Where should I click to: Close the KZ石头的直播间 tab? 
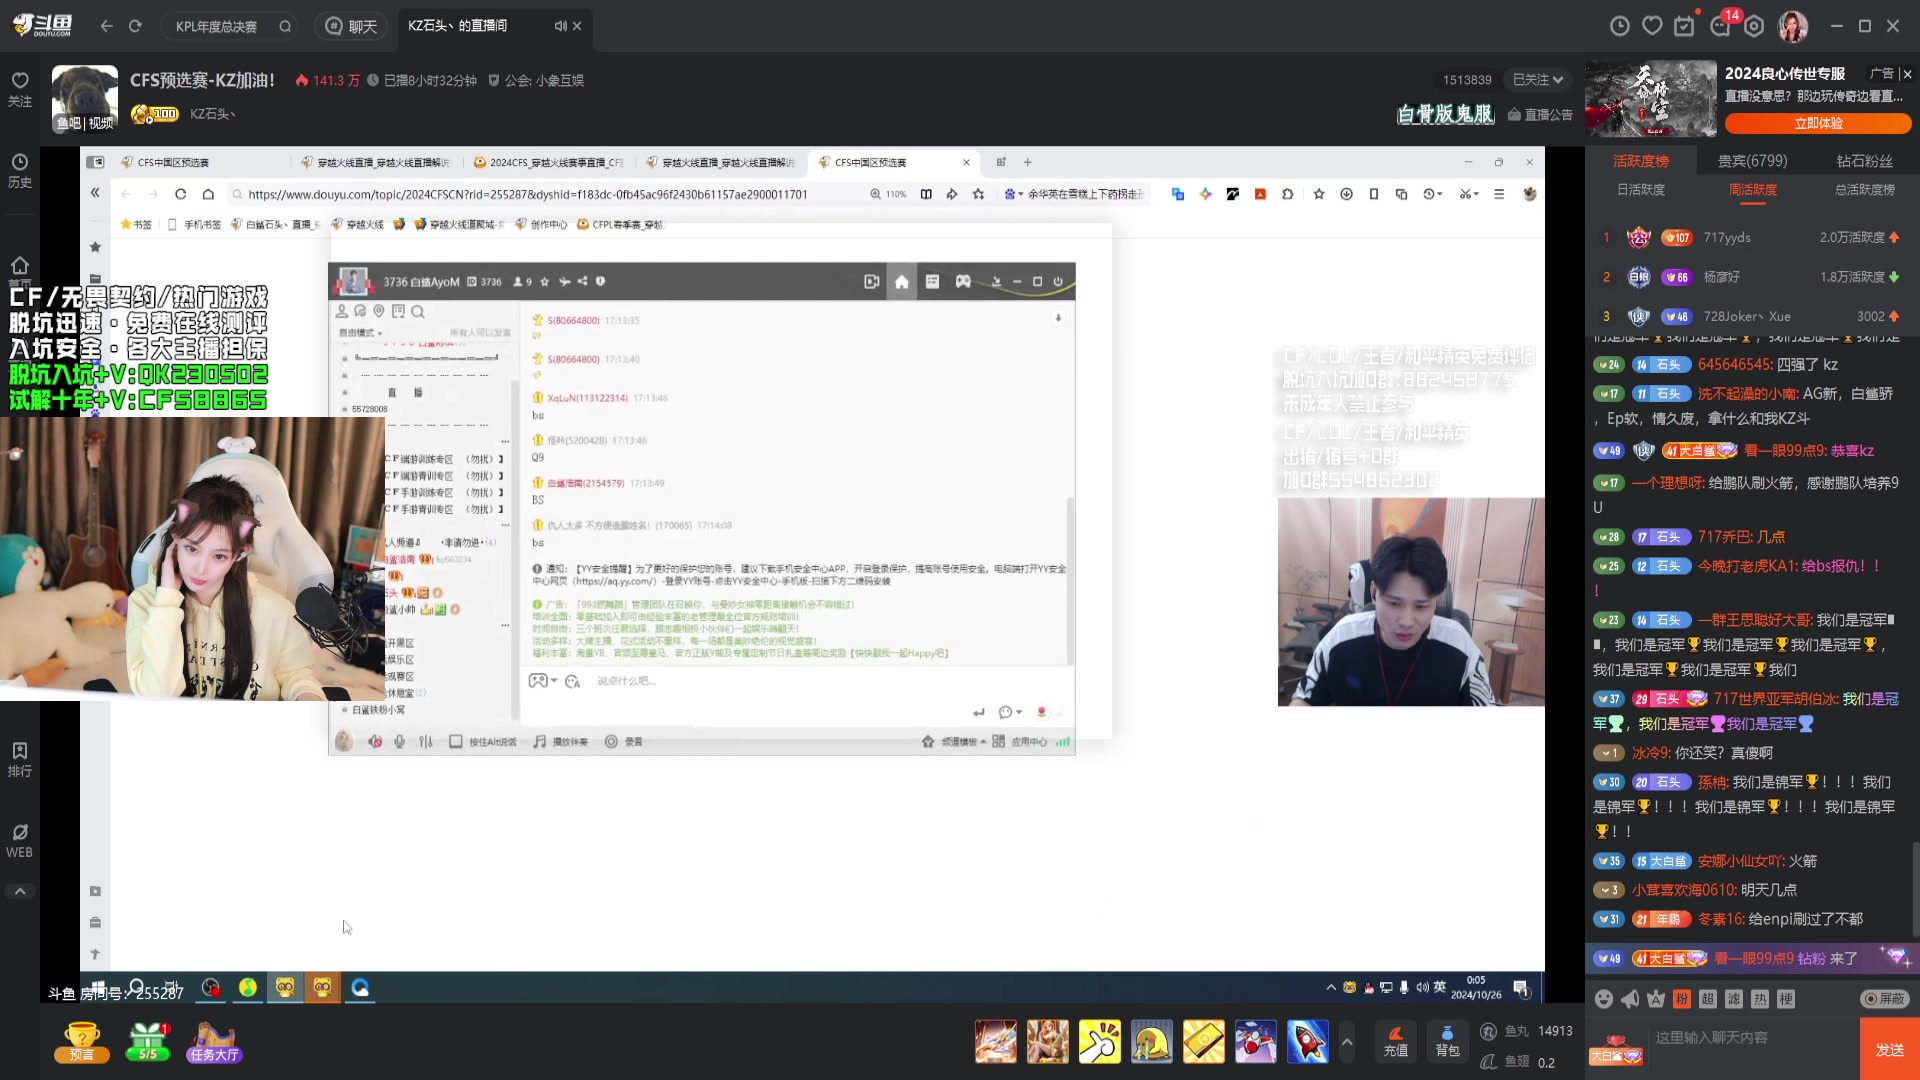[577, 26]
